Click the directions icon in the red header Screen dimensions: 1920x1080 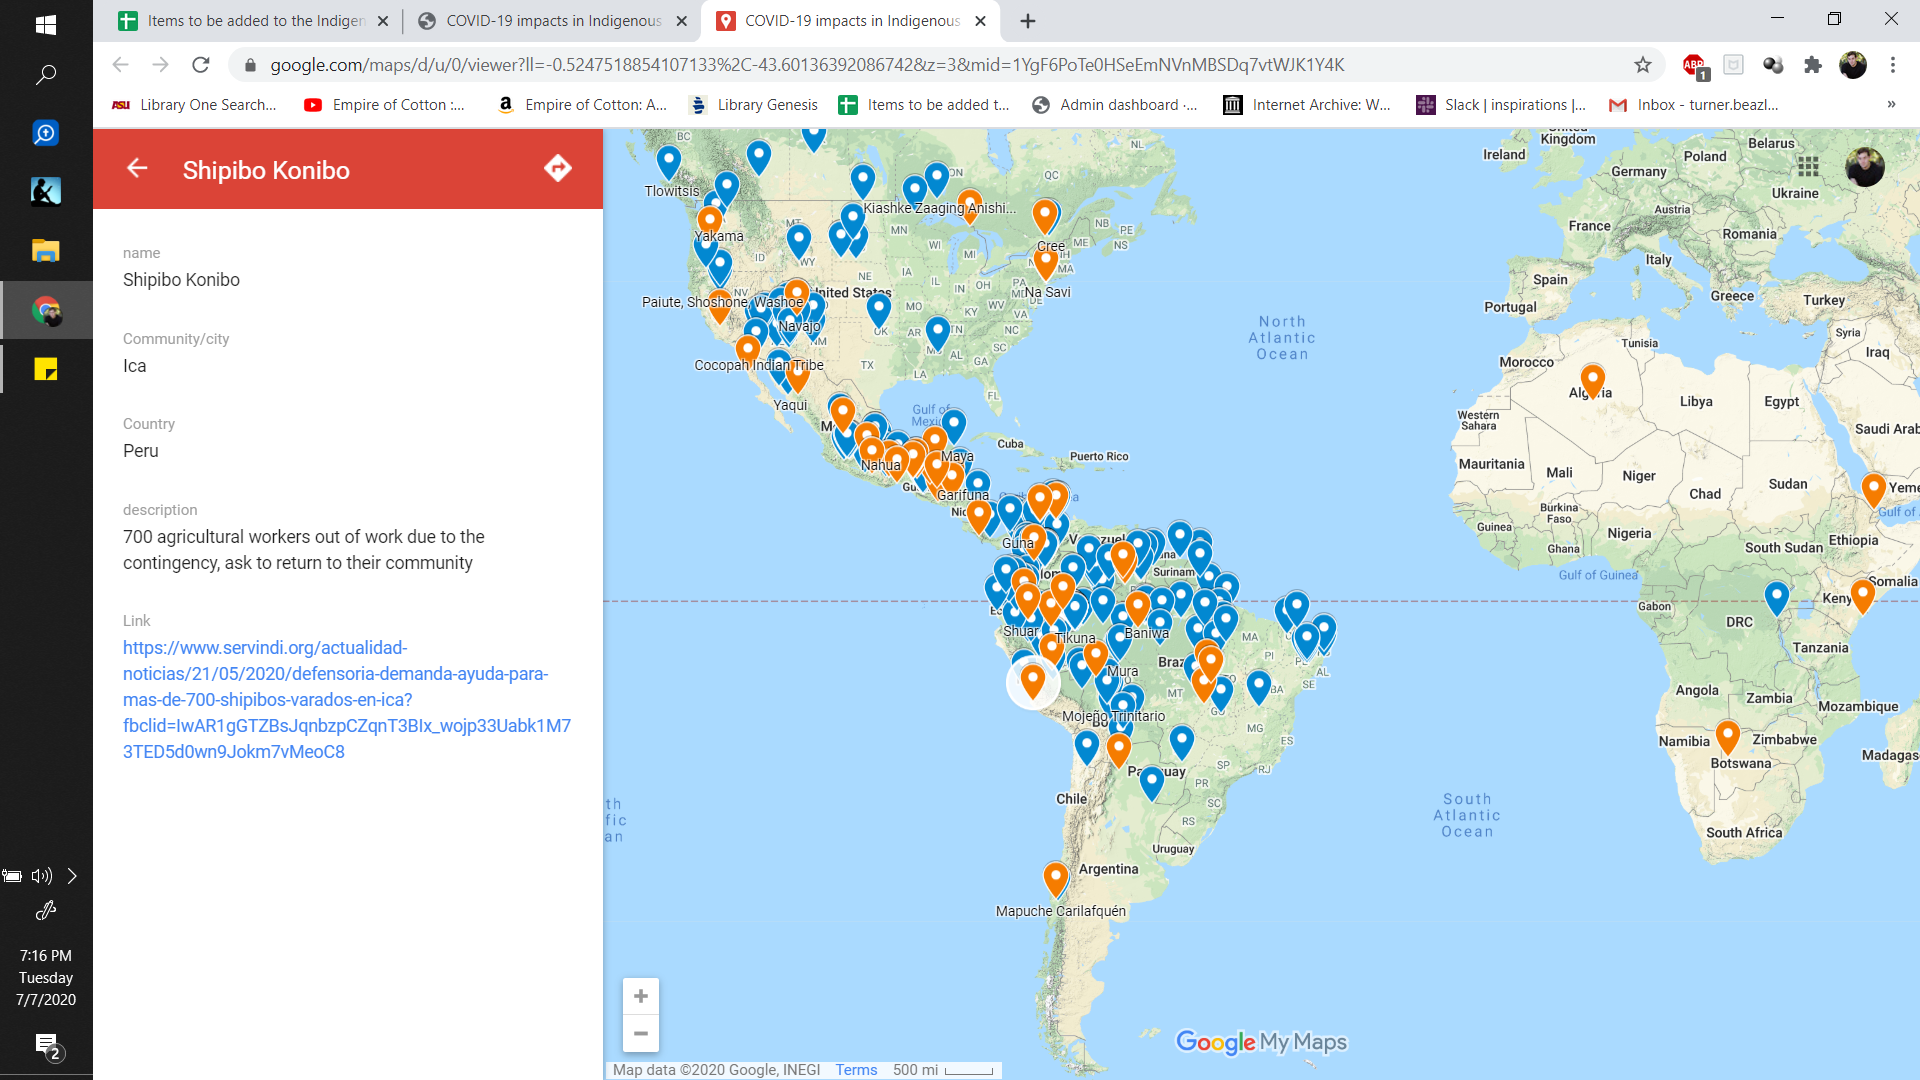point(558,168)
